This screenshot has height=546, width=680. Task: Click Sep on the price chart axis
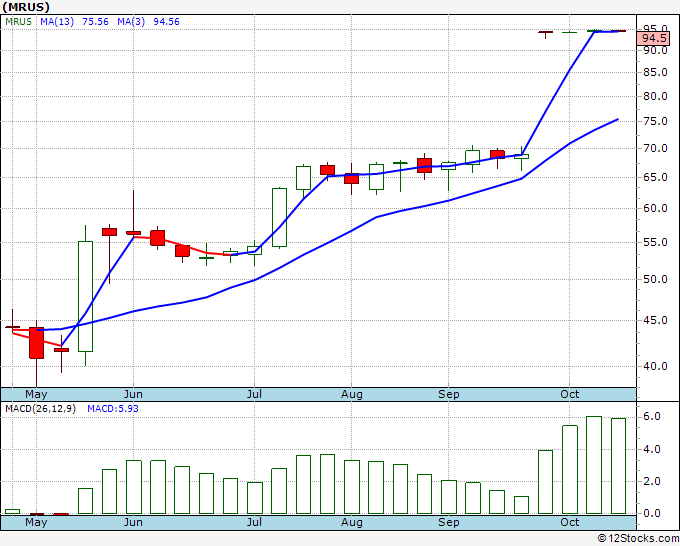point(448,395)
